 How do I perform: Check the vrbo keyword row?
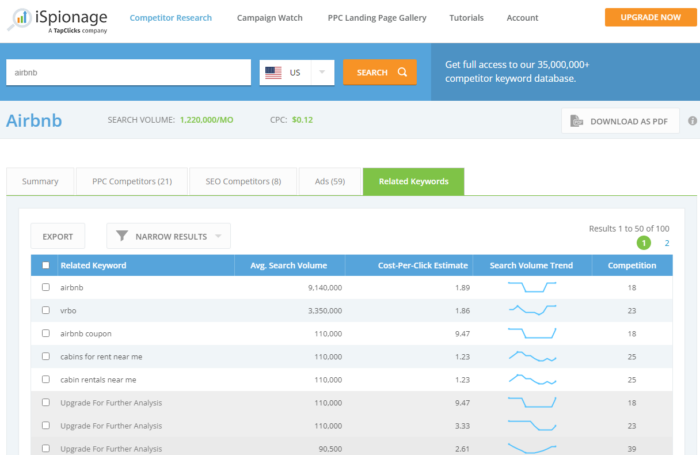[46, 310]
